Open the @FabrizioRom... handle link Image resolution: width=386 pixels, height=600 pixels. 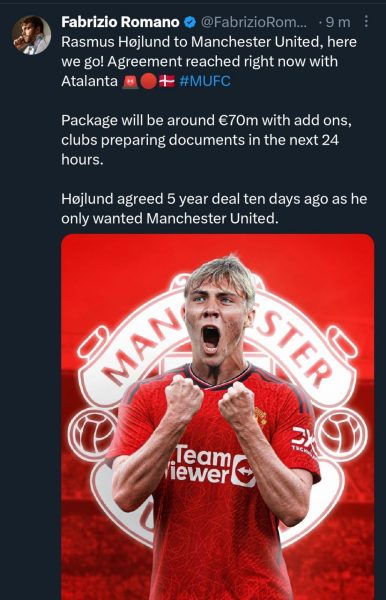254,23
